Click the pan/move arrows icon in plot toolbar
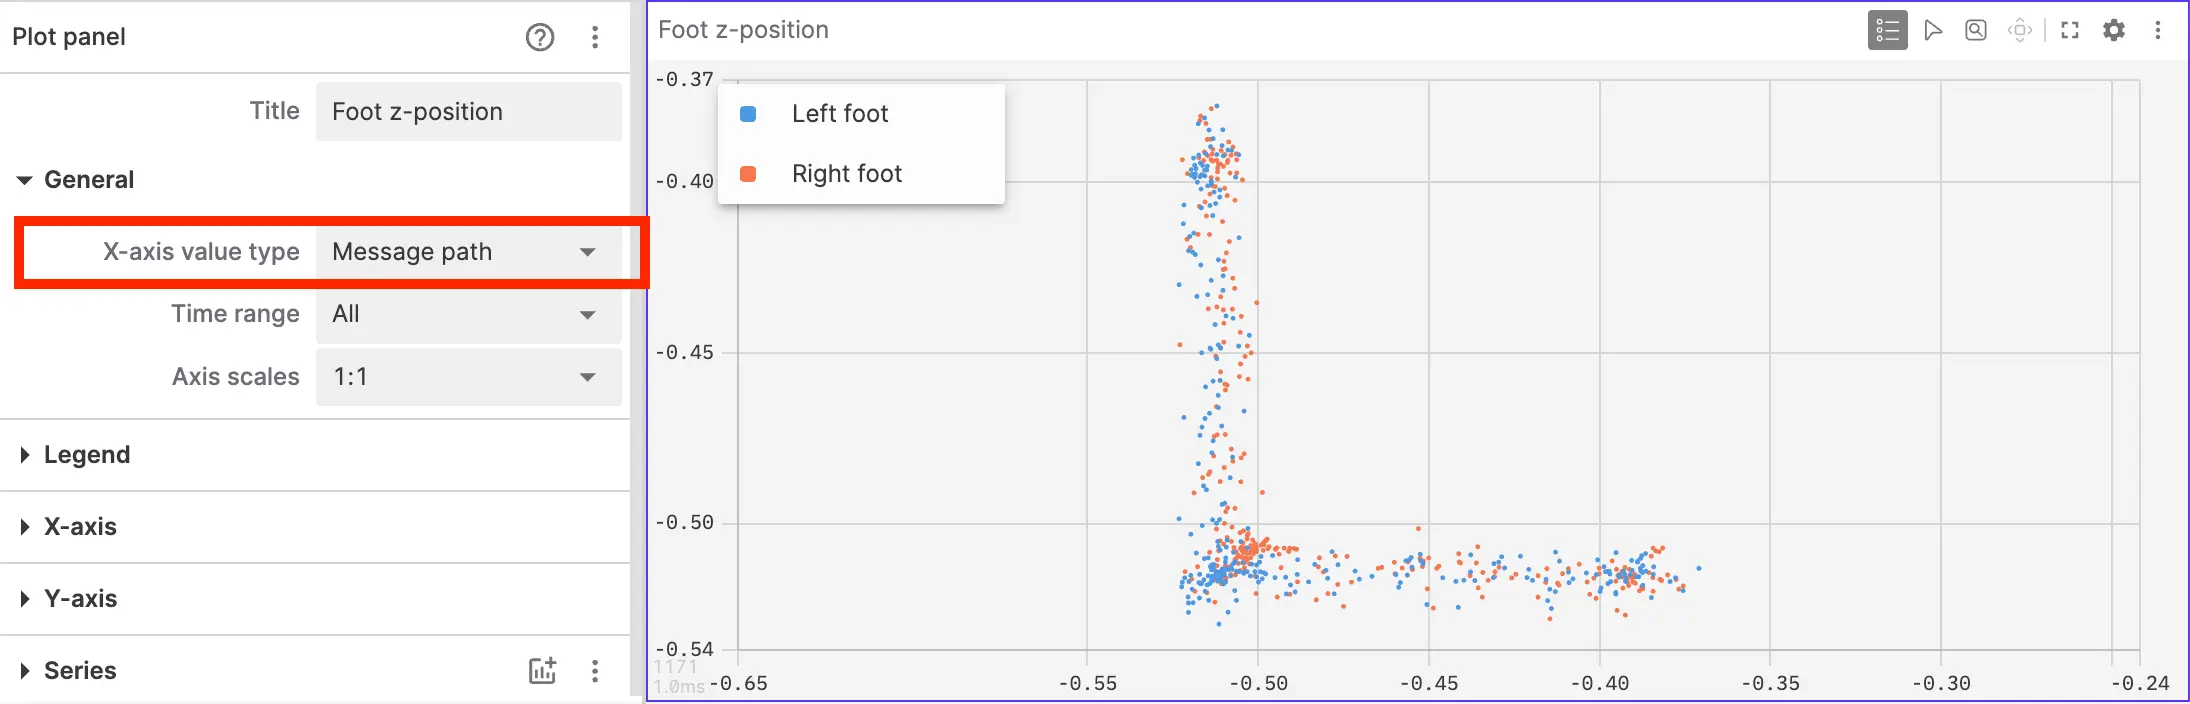The width and height of the screenshot is (2190, 704). click(x=2020, y=31)
